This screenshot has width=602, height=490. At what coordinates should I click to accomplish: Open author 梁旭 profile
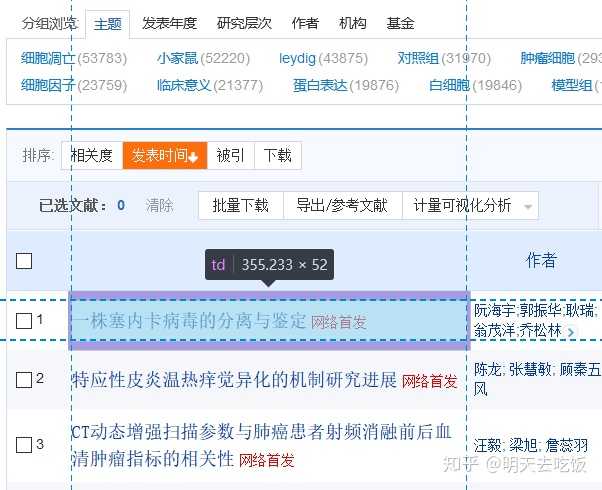(523, 445)
